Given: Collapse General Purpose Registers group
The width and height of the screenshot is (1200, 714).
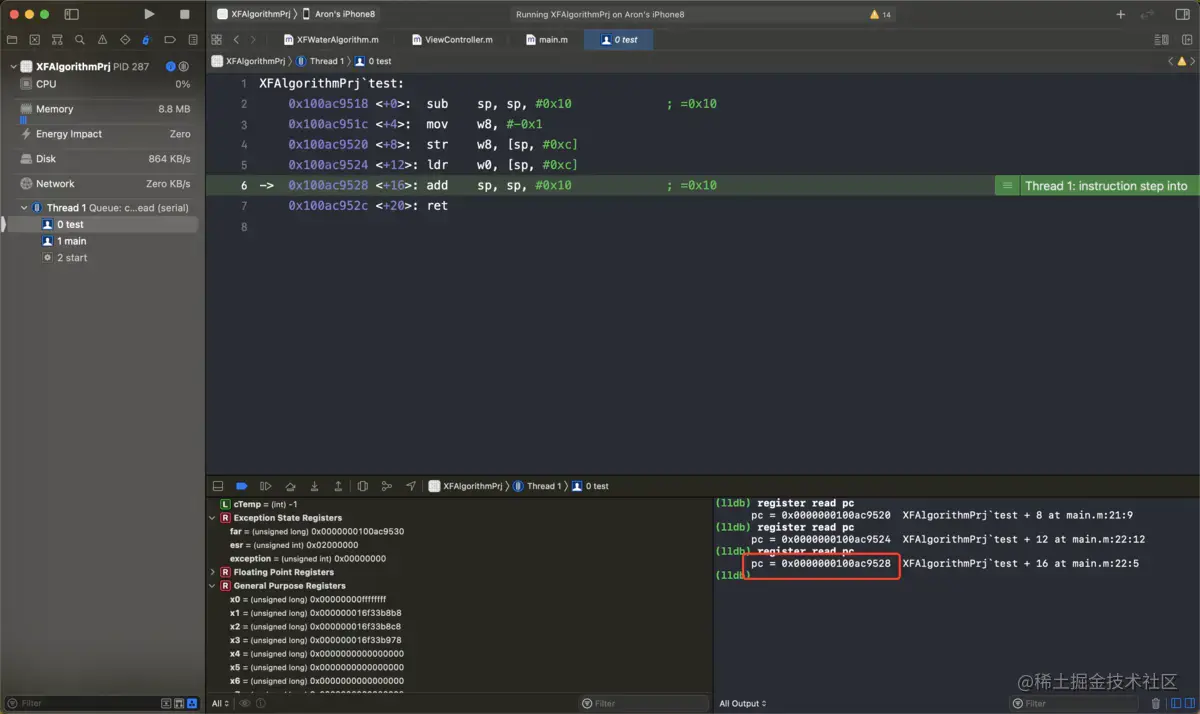Looking at the screenshot, I should click(212, 586).
